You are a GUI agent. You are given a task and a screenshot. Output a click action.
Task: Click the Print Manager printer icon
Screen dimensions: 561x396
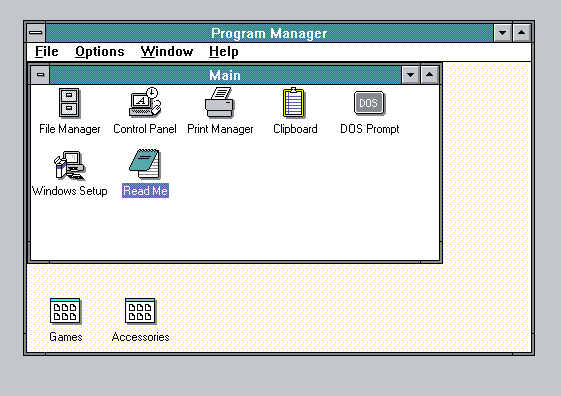[220, 103]
